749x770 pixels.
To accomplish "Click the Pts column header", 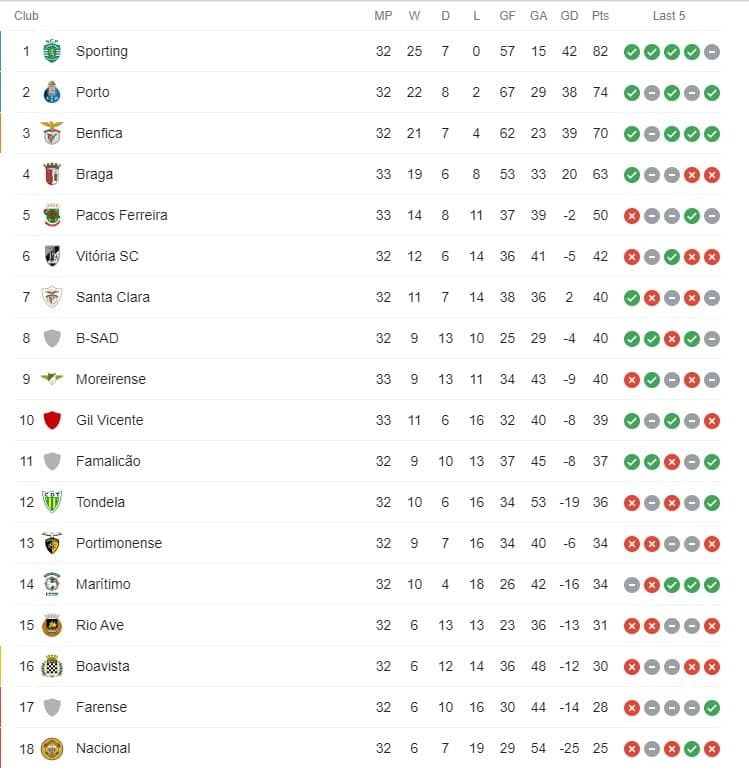I will point(600,16).
